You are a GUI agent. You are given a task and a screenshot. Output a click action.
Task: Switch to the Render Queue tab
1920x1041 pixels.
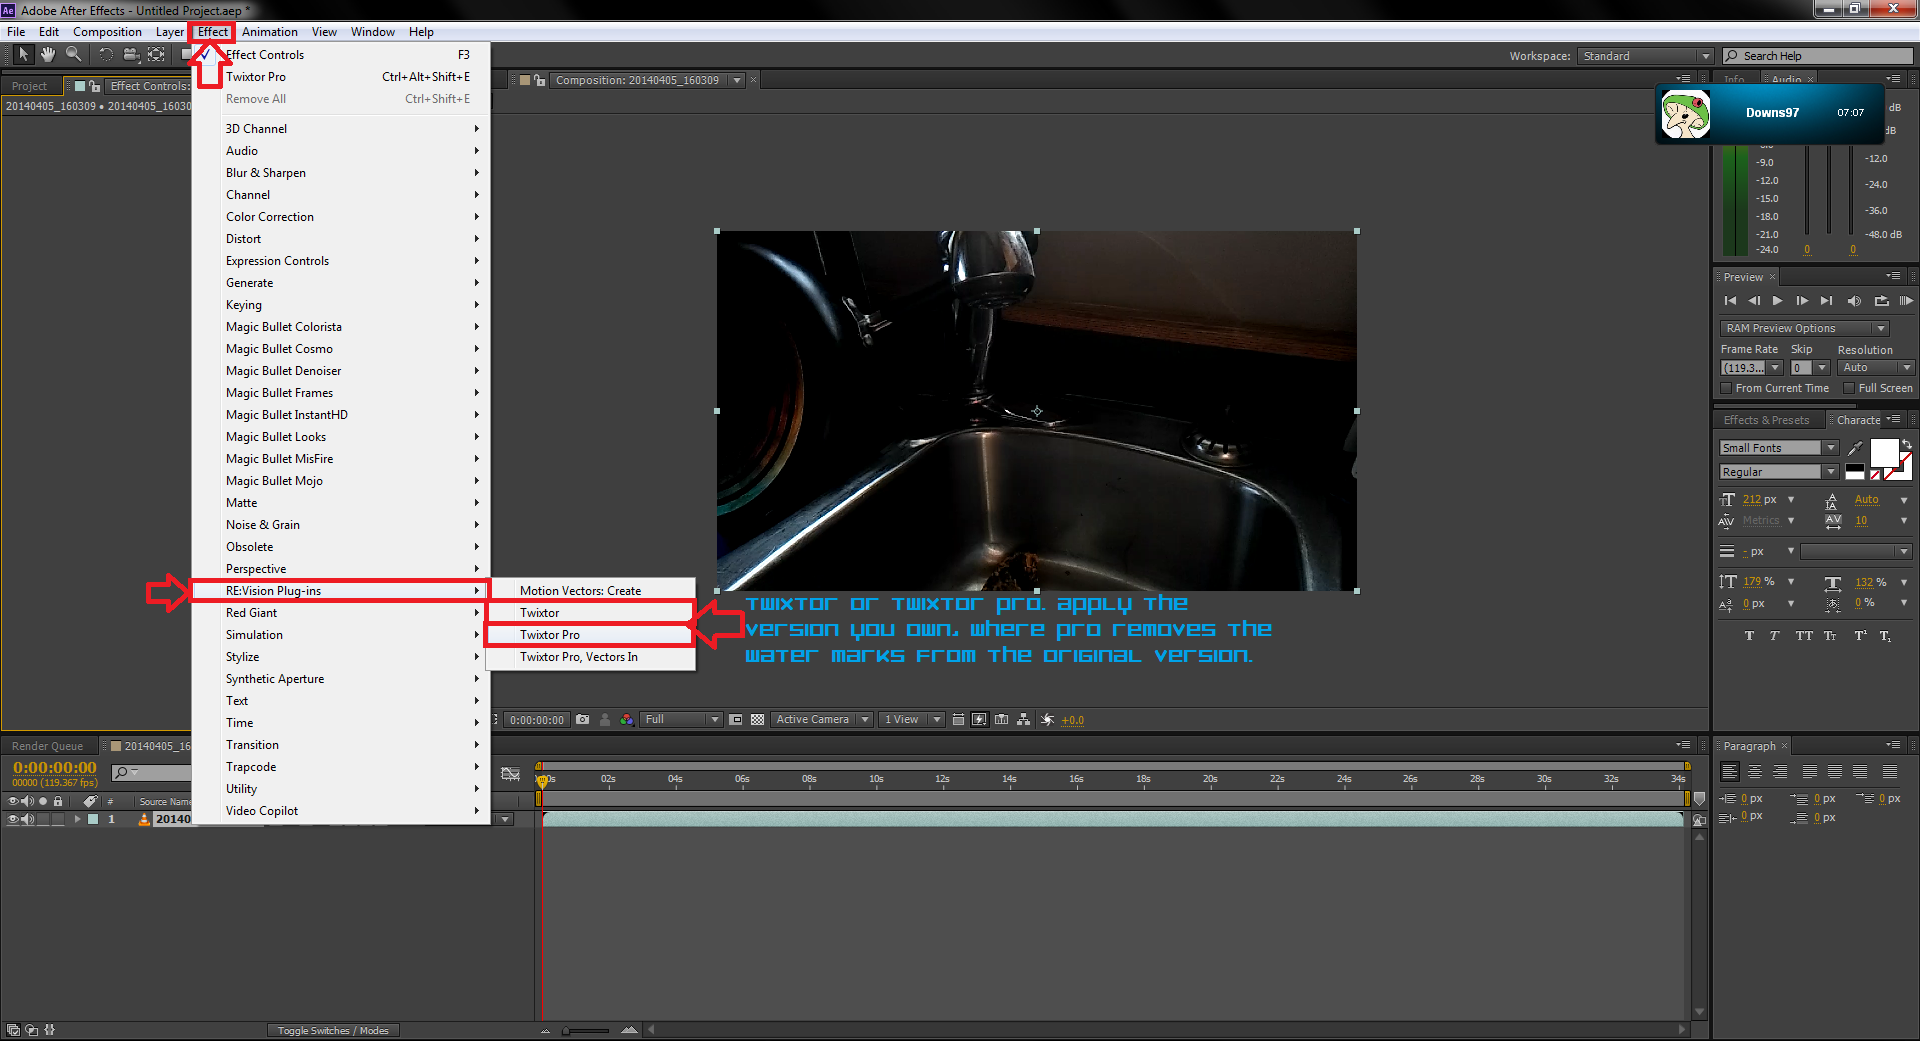coord(47,746)
